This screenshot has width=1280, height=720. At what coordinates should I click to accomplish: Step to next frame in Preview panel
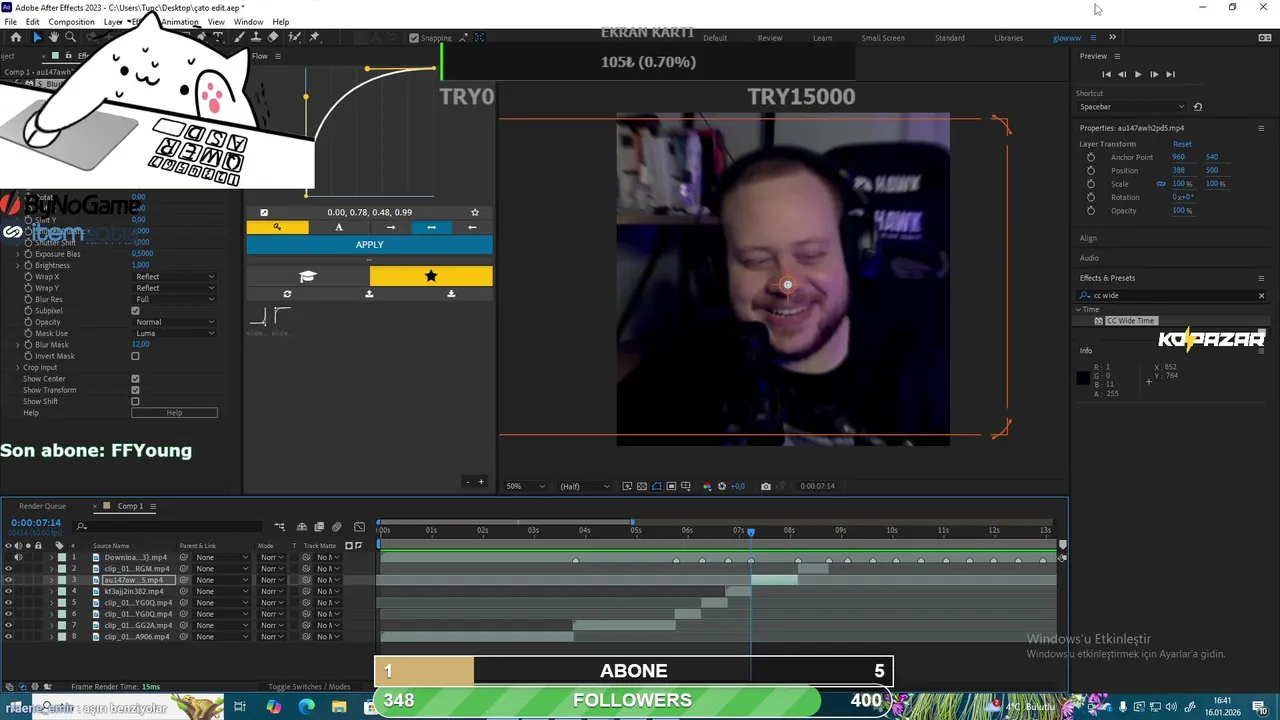[1154, 74]
